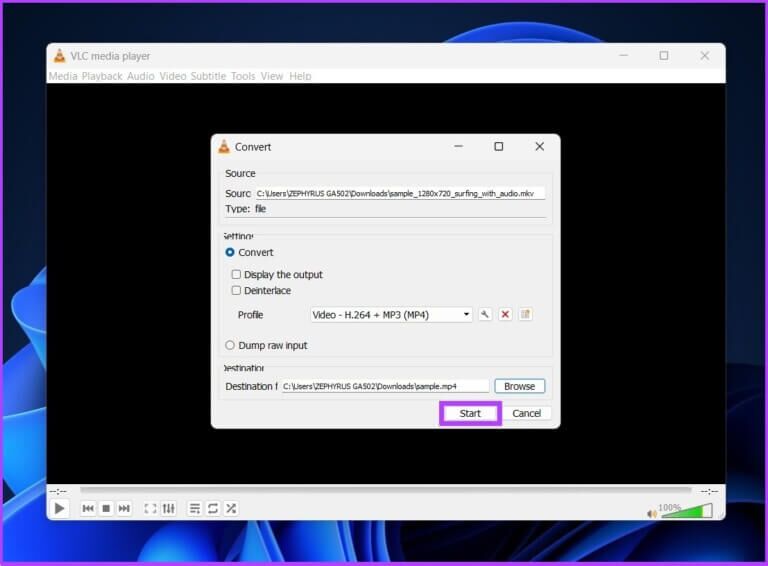Click the elapsed time label at left
The width and height of the screenshot is (768, 566).
[58, 491]
